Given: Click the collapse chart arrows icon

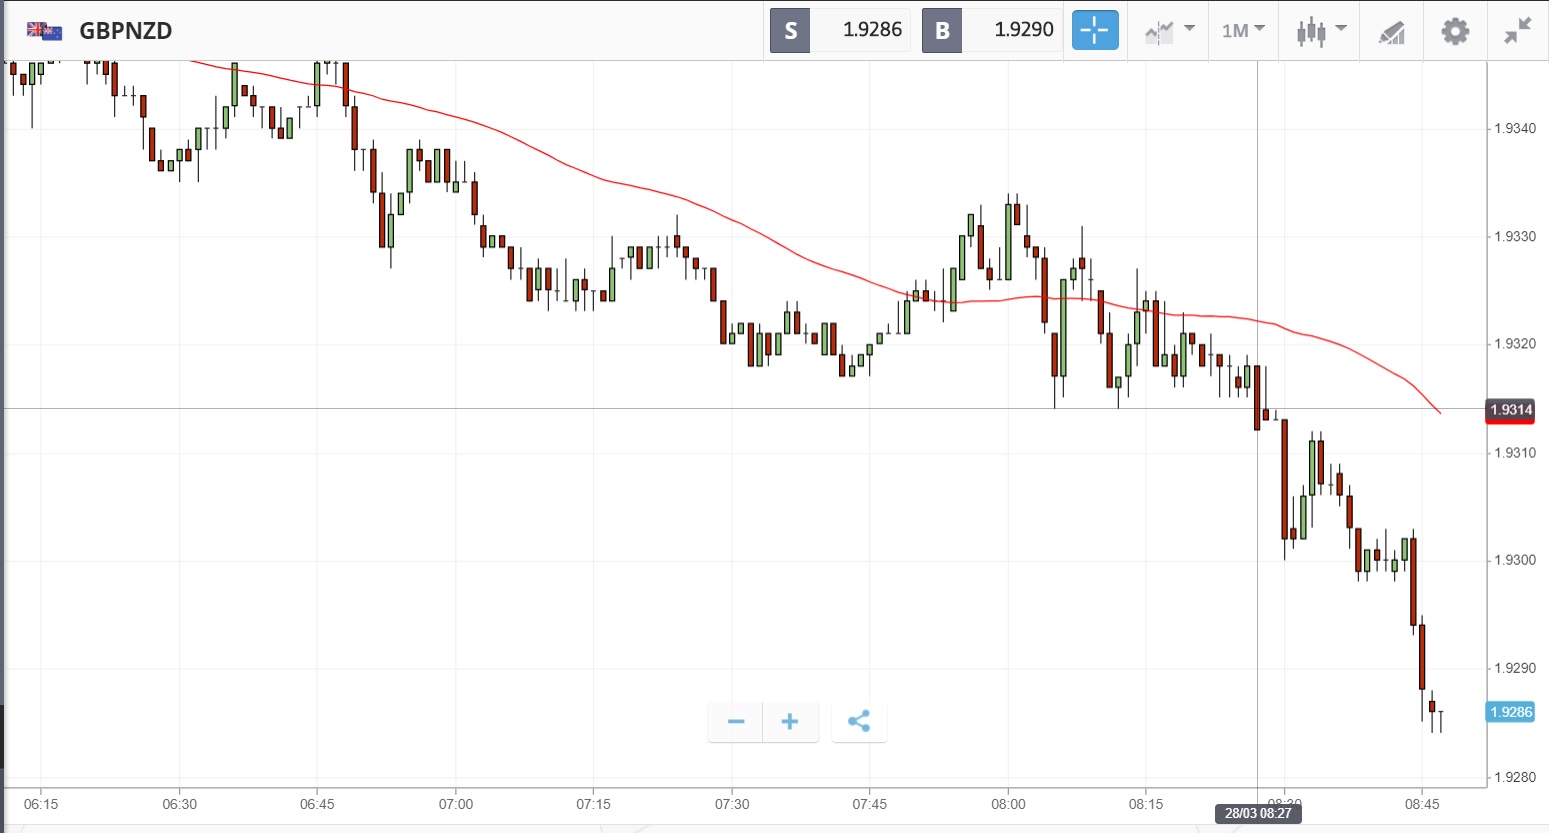Looking at the screenshot, I should [x=1518, y=31].
